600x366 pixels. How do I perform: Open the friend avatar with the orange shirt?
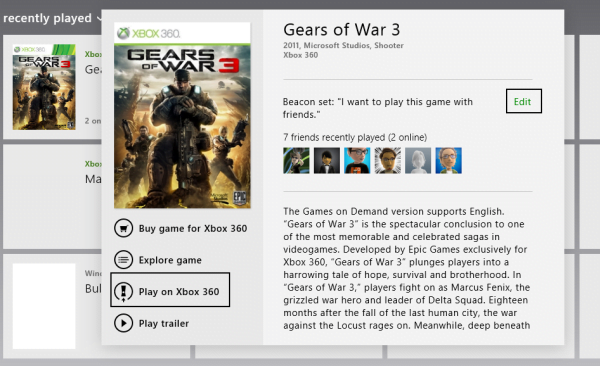[357, 161]
